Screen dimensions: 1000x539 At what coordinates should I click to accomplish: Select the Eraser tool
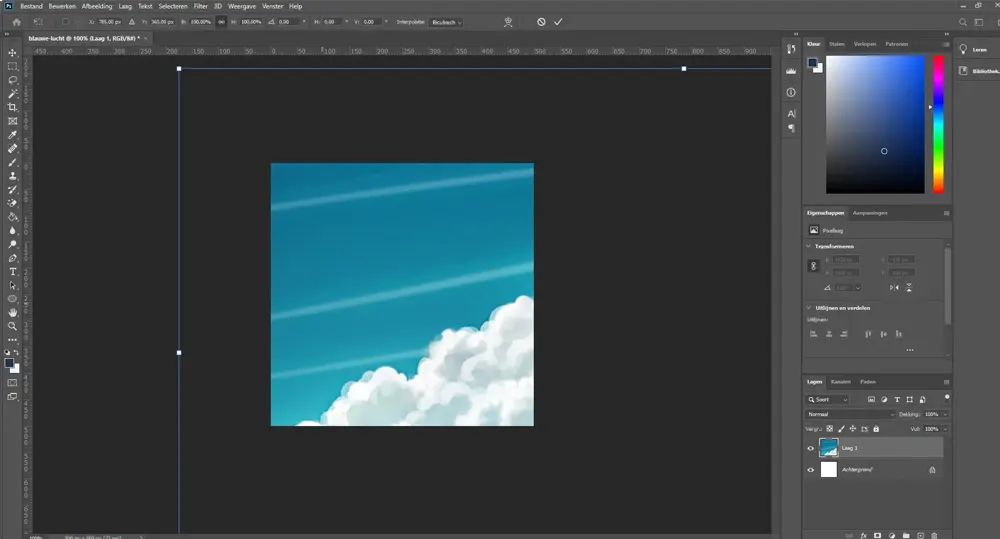(12, 203)
